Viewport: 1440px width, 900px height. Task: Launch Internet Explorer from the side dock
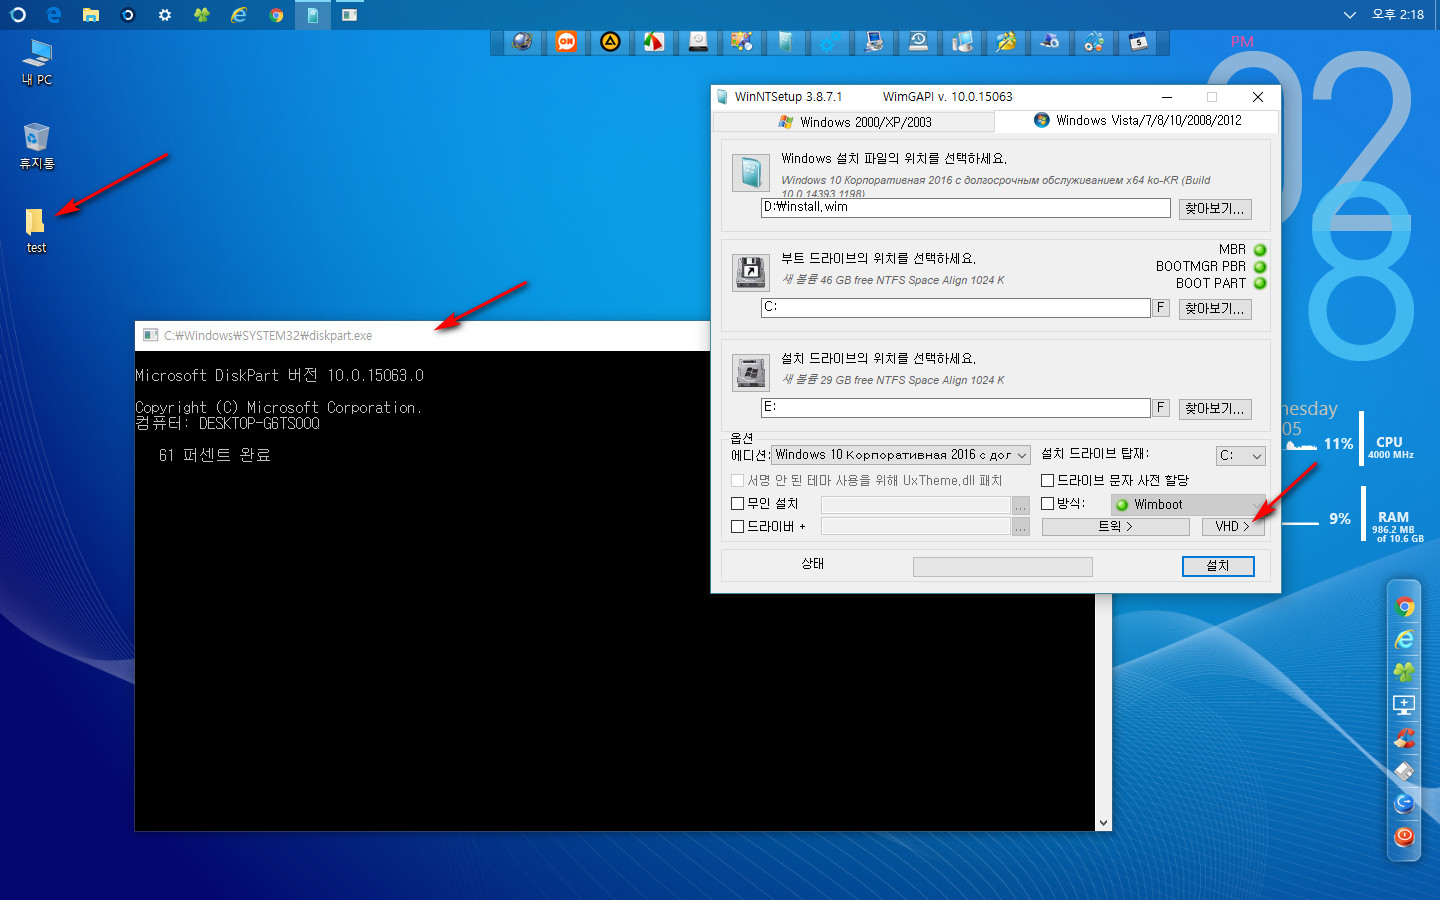pyautogui.click(x=1404, y=640)
